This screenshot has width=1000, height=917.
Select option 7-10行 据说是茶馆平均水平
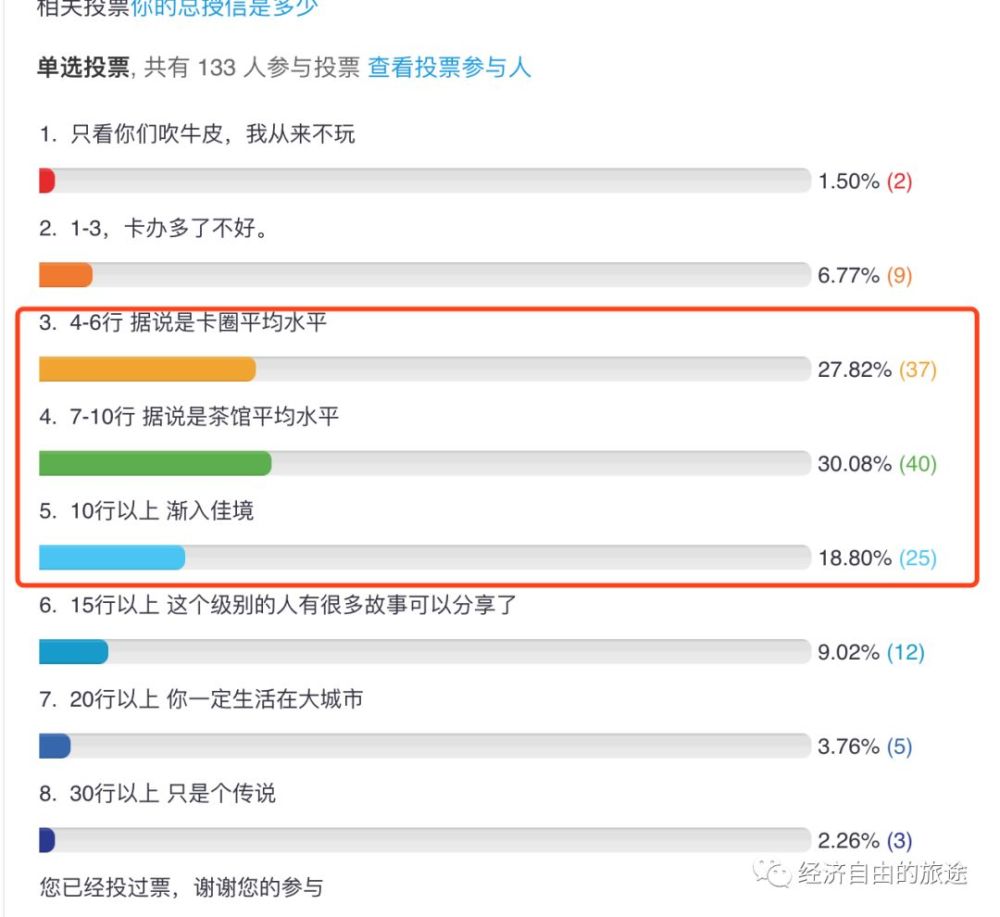(189, 417)
